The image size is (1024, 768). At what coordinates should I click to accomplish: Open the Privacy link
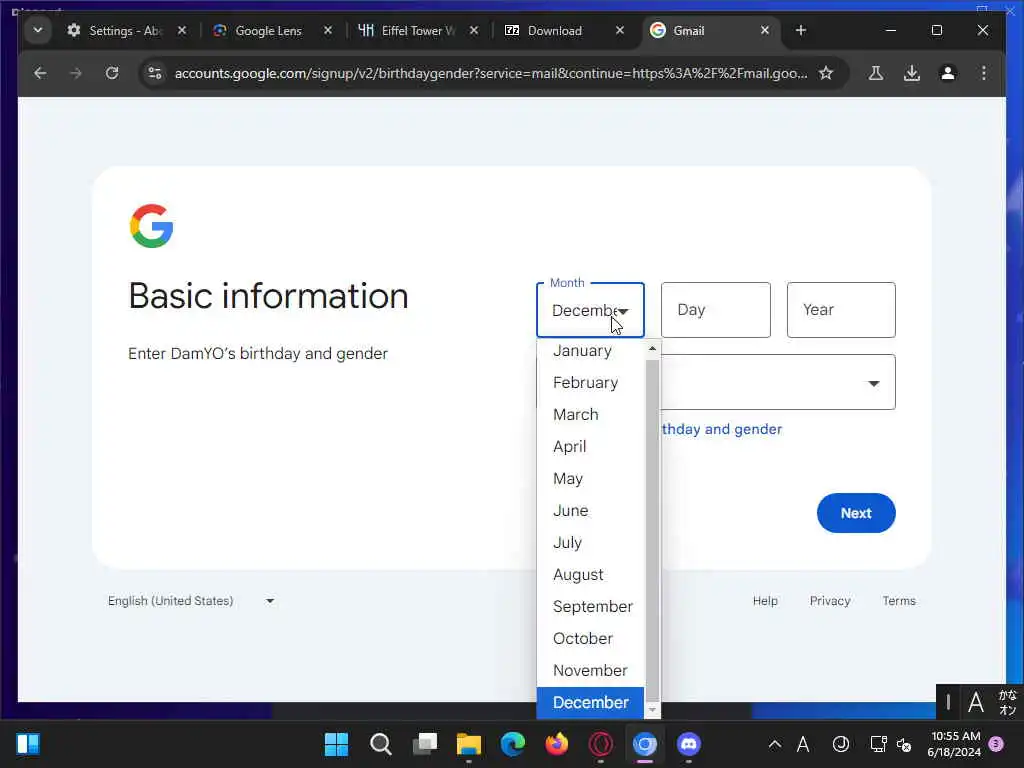[829, 601]
